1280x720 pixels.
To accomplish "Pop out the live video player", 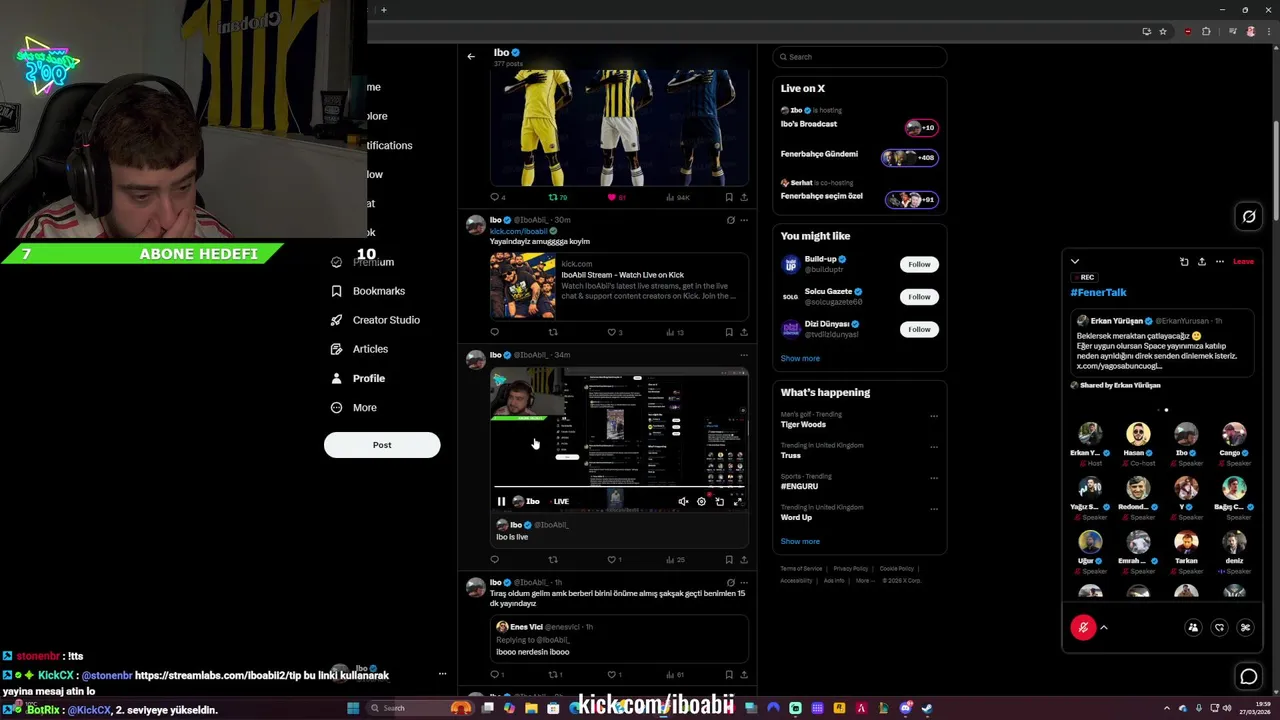I will (719, 501).
